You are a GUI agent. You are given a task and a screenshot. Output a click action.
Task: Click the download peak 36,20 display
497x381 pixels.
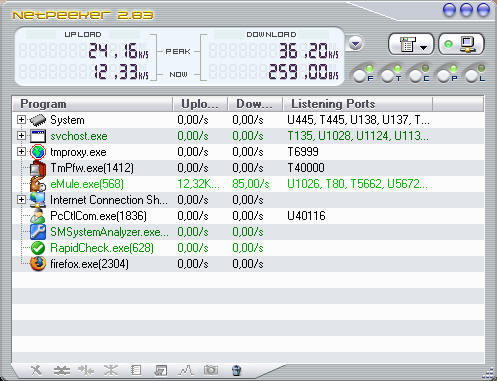tap(308, 51)
